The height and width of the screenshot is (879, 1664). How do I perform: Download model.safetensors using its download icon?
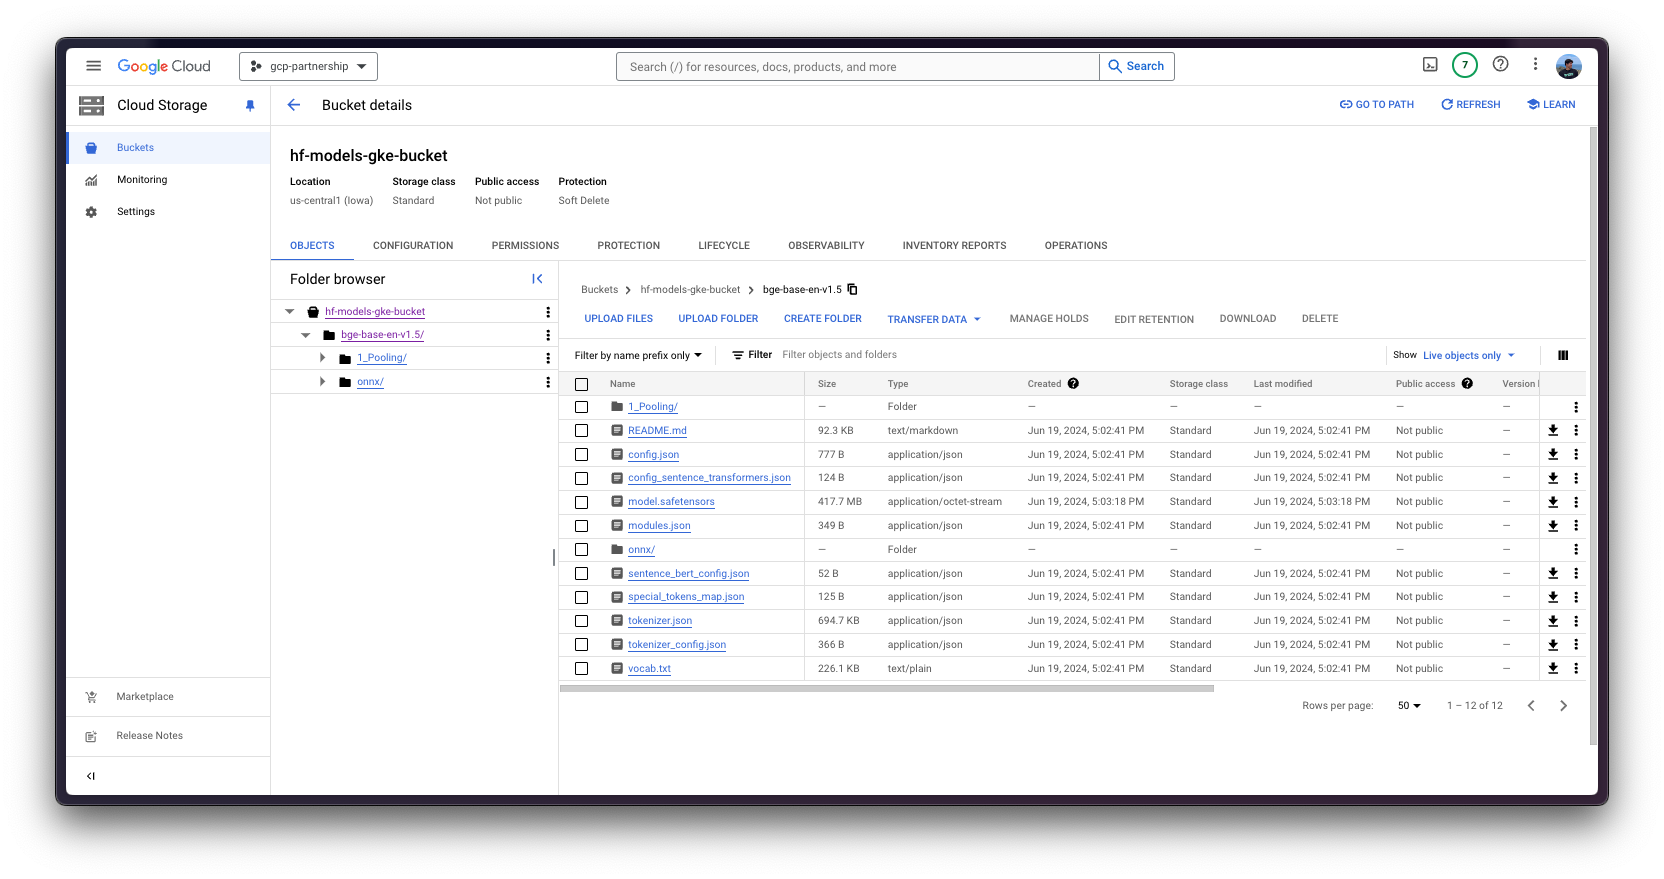1553,502
